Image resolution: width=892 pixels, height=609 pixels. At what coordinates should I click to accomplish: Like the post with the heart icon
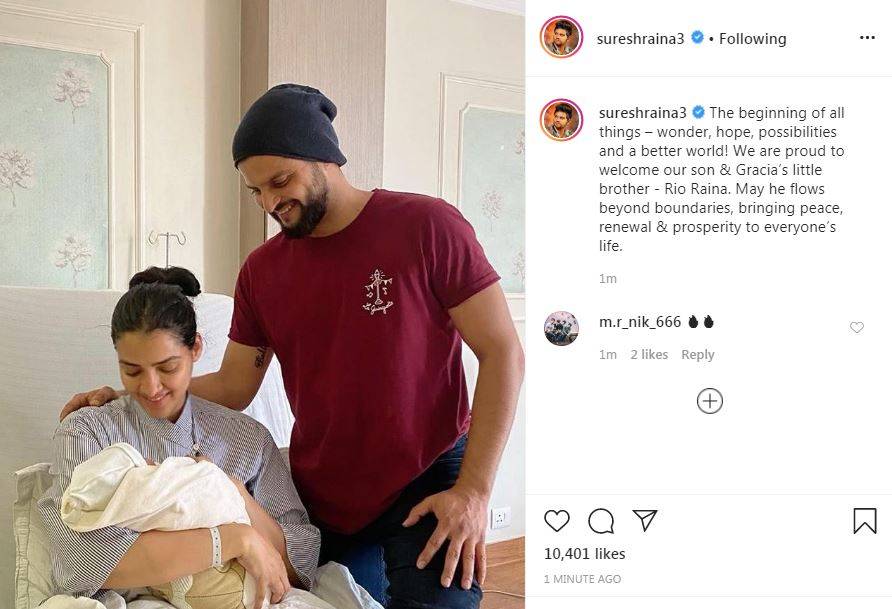tap(557, 521)
